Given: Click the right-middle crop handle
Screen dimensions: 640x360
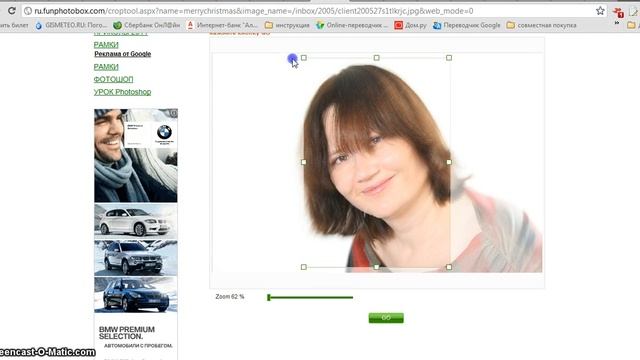Looking at the screenshot, I should pyautogui.click(x=449, y=162).
